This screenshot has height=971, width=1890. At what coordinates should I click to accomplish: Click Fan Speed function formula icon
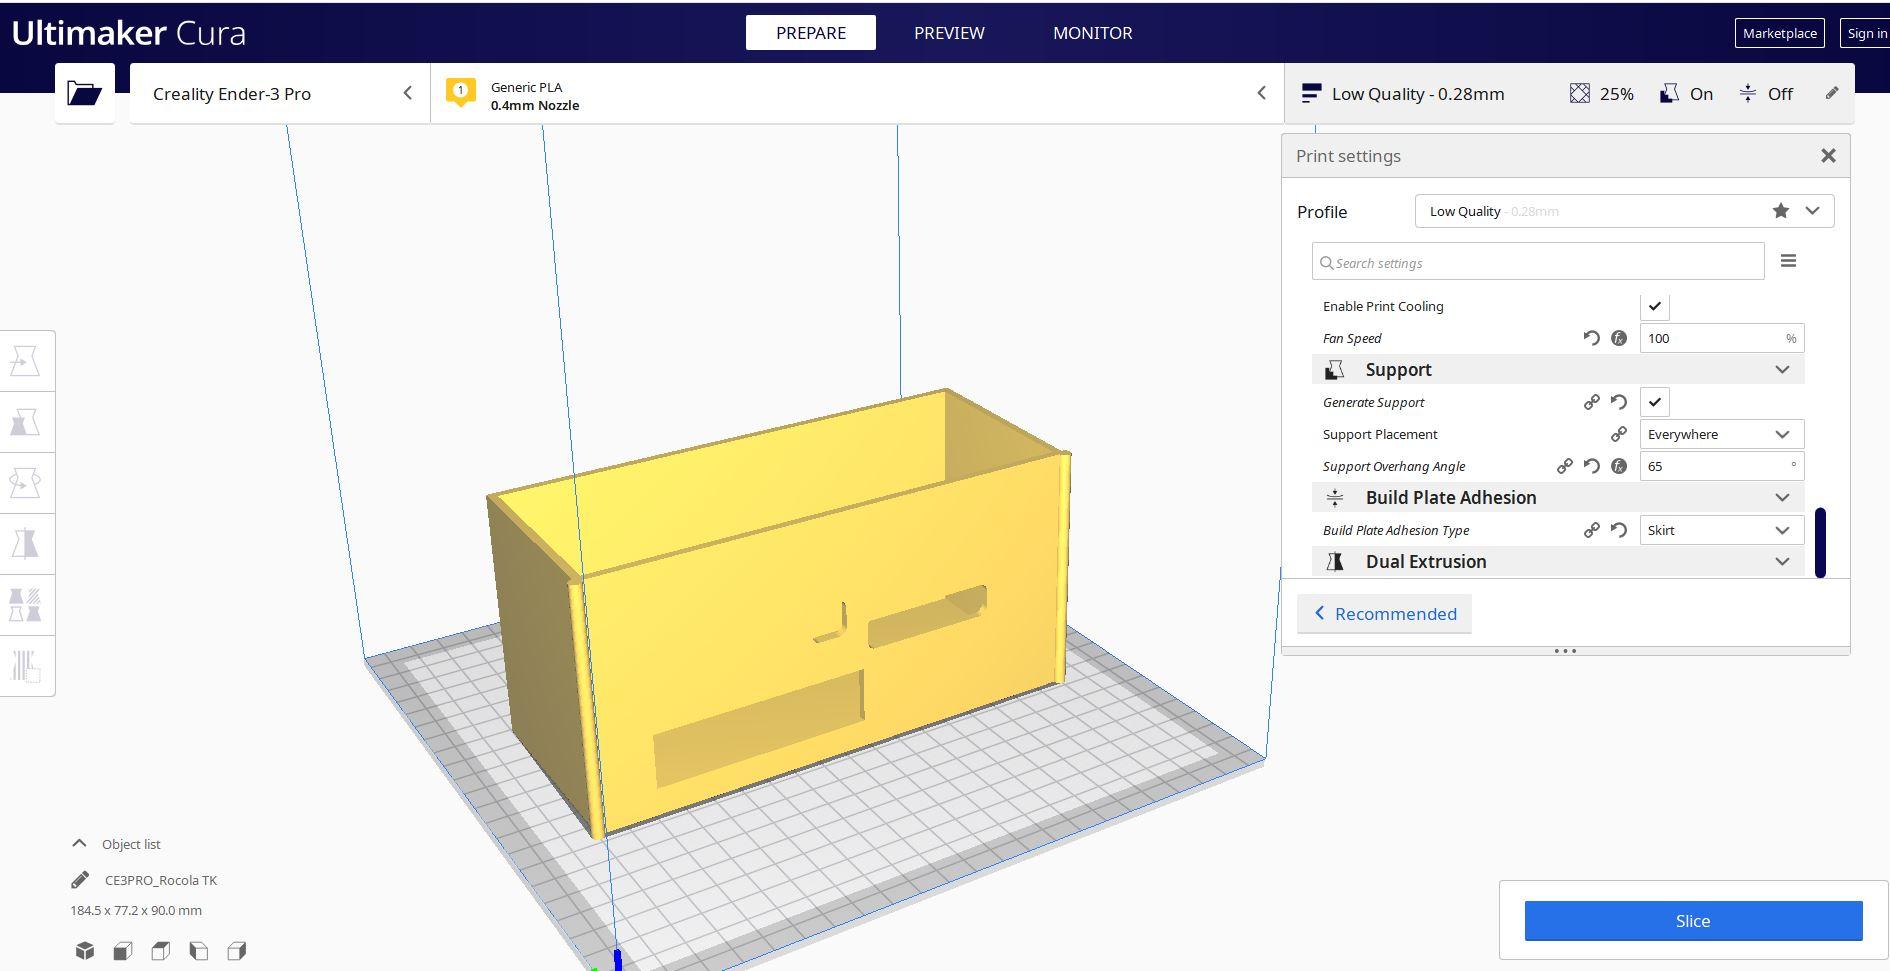point(1619,338)
